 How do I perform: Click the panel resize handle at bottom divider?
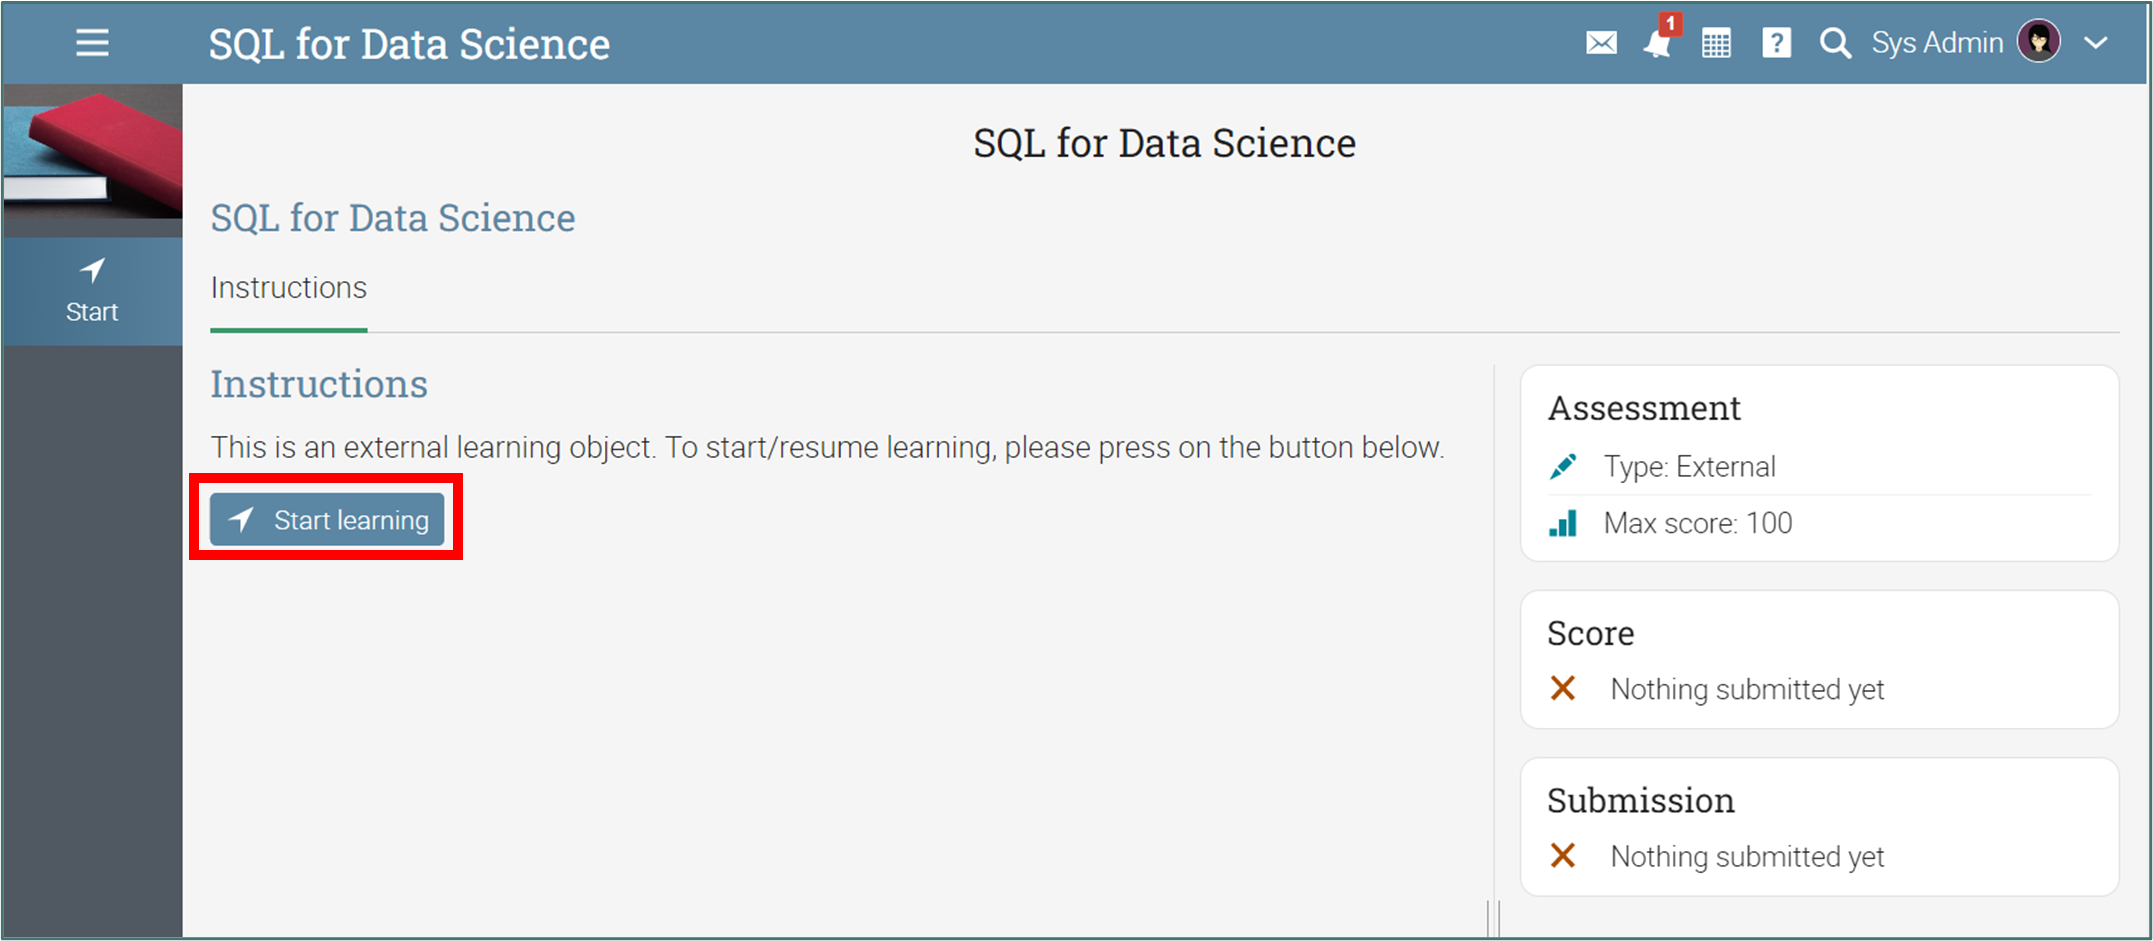(1494, 918)
